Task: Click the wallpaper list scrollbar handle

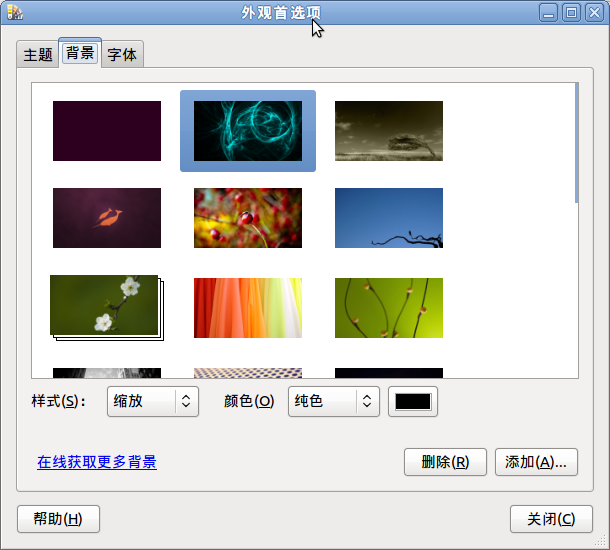Action: [577, 143]
